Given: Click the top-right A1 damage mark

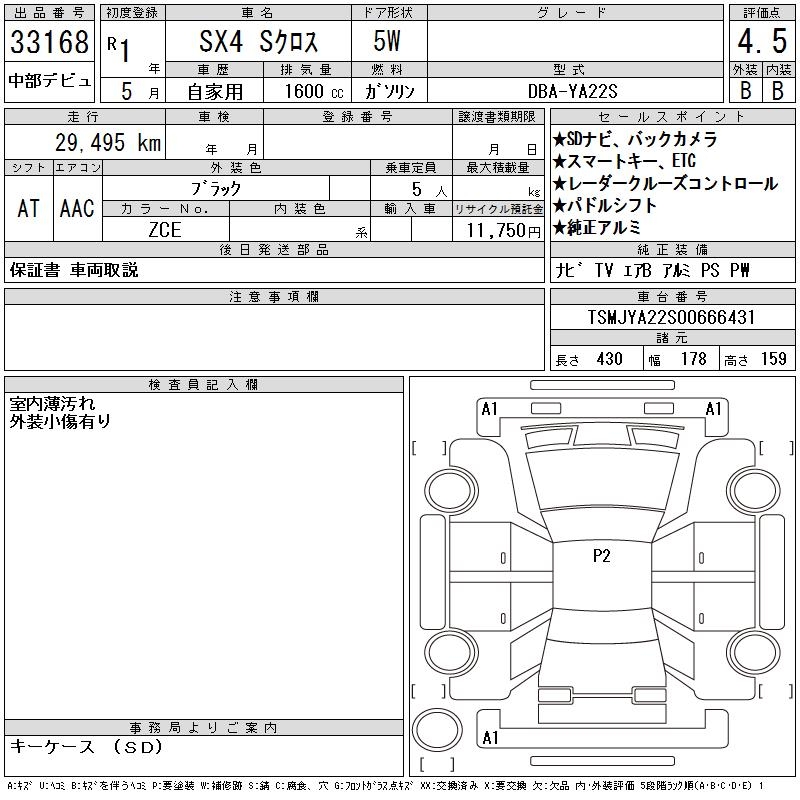Looking at the screenshot, I should [713, 409].
